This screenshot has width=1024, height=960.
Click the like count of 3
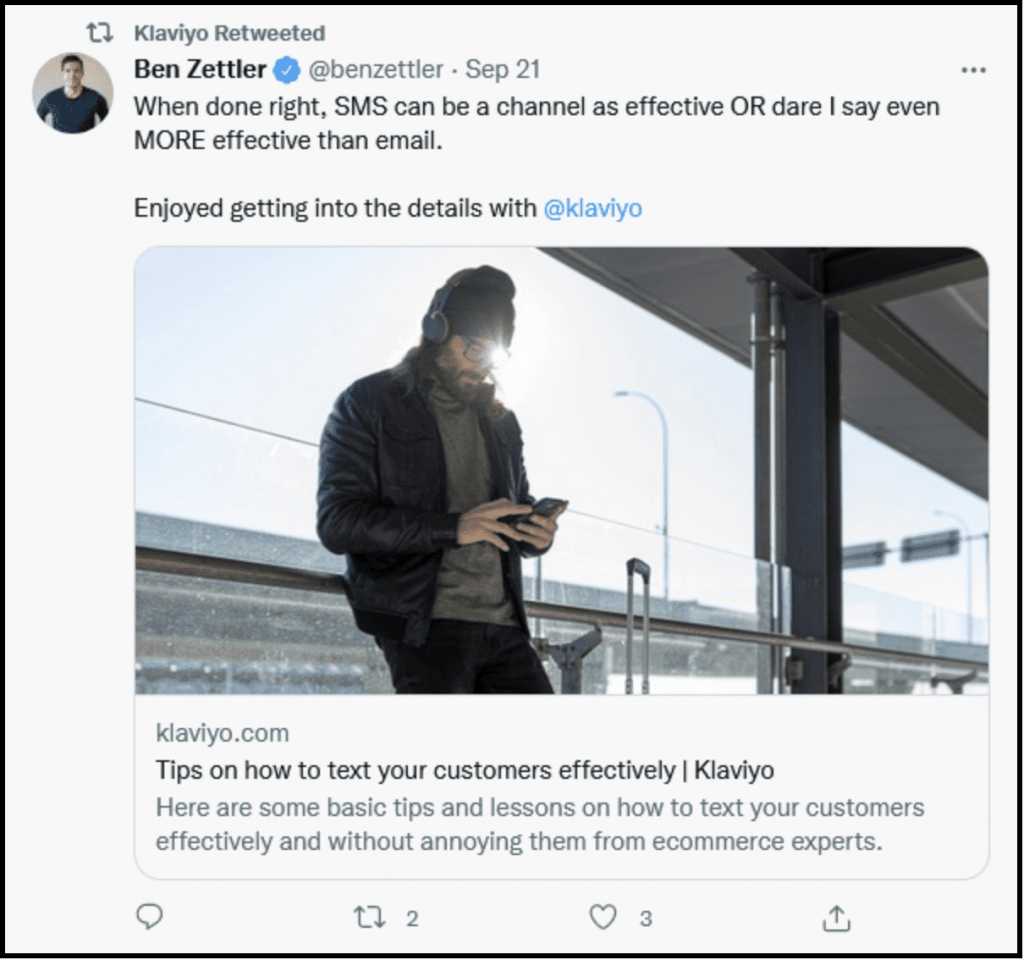point(646,918)
